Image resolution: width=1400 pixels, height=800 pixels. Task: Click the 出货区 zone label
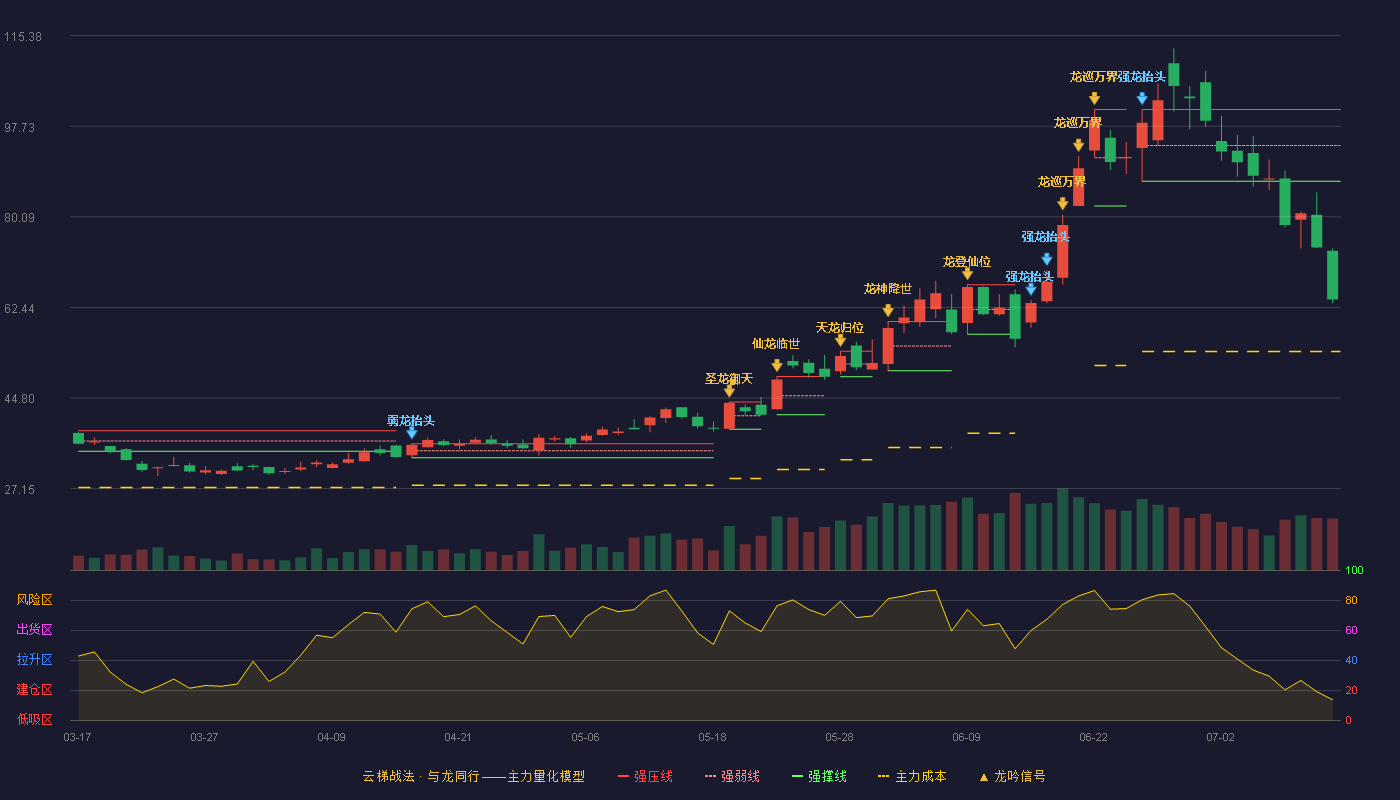coord(34,630)
